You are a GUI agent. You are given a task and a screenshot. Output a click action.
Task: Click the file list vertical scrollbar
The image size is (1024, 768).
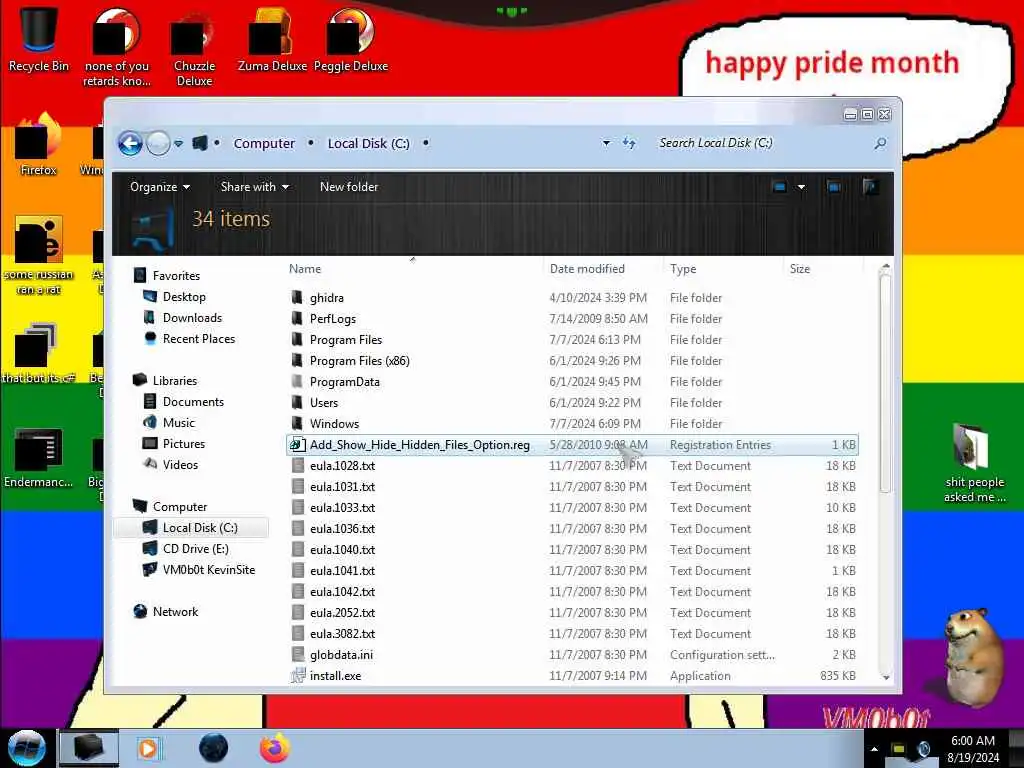click(x=885, y=383)
